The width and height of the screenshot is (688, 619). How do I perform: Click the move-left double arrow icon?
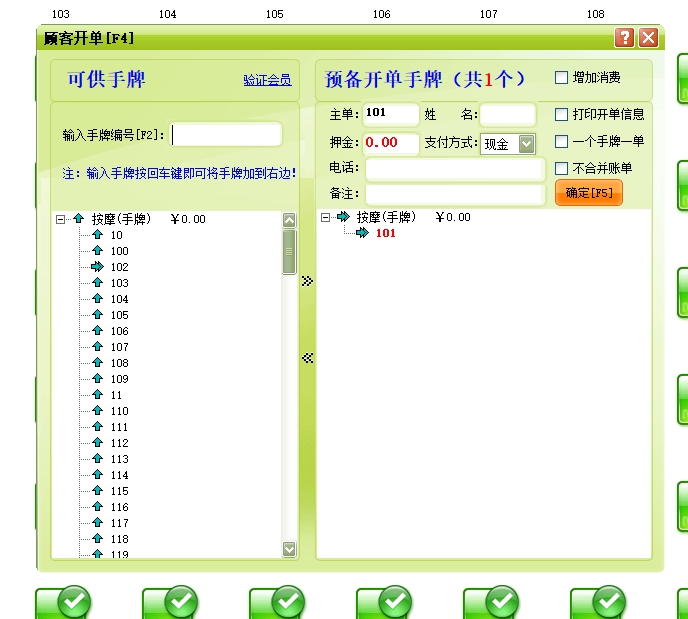pos(307,357)
